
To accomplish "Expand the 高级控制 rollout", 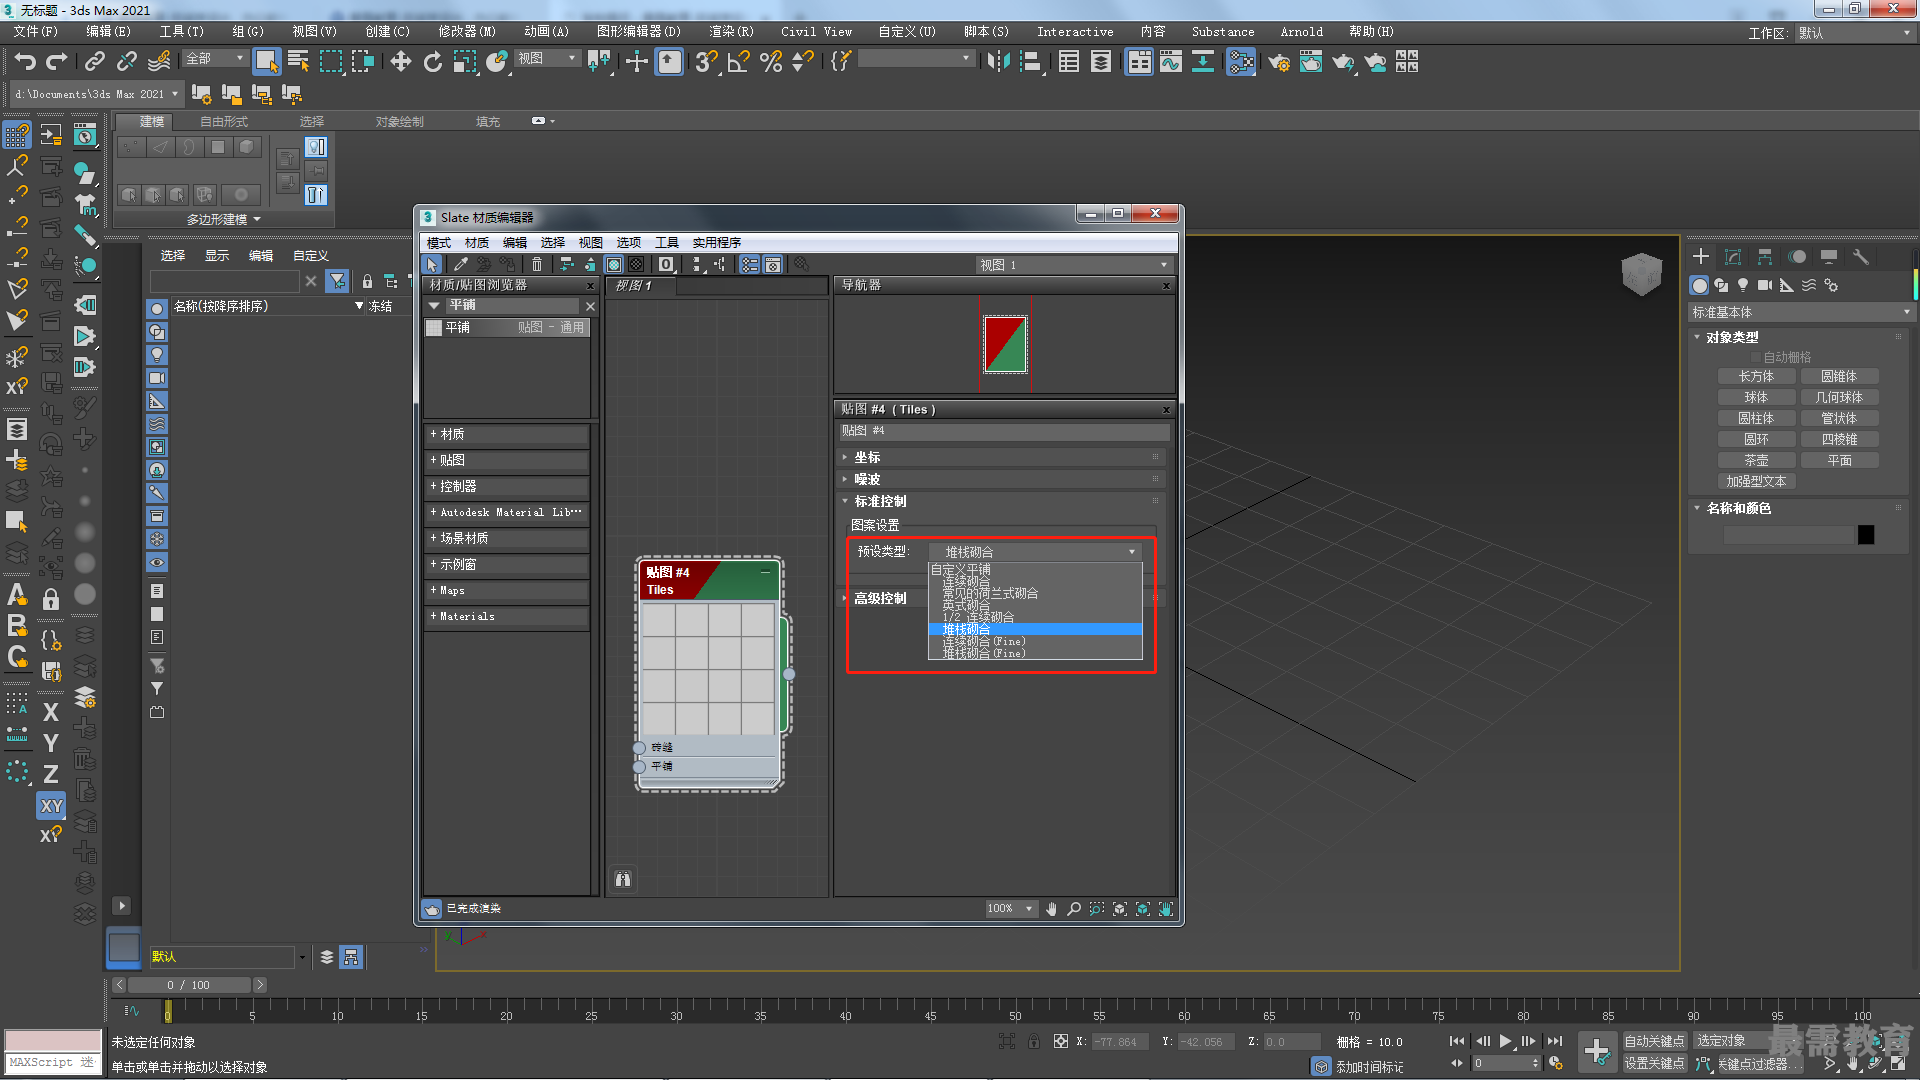I will pos(880,598).
